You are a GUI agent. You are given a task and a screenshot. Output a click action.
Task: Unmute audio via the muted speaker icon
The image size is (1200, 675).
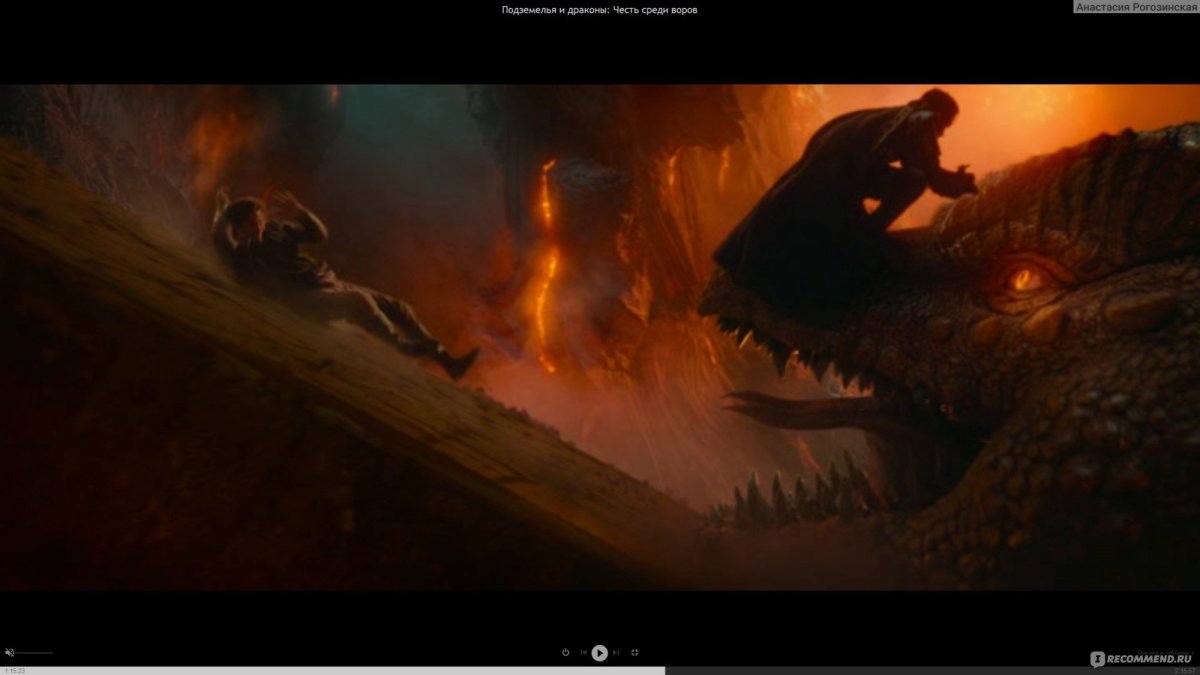pos(10,653)
